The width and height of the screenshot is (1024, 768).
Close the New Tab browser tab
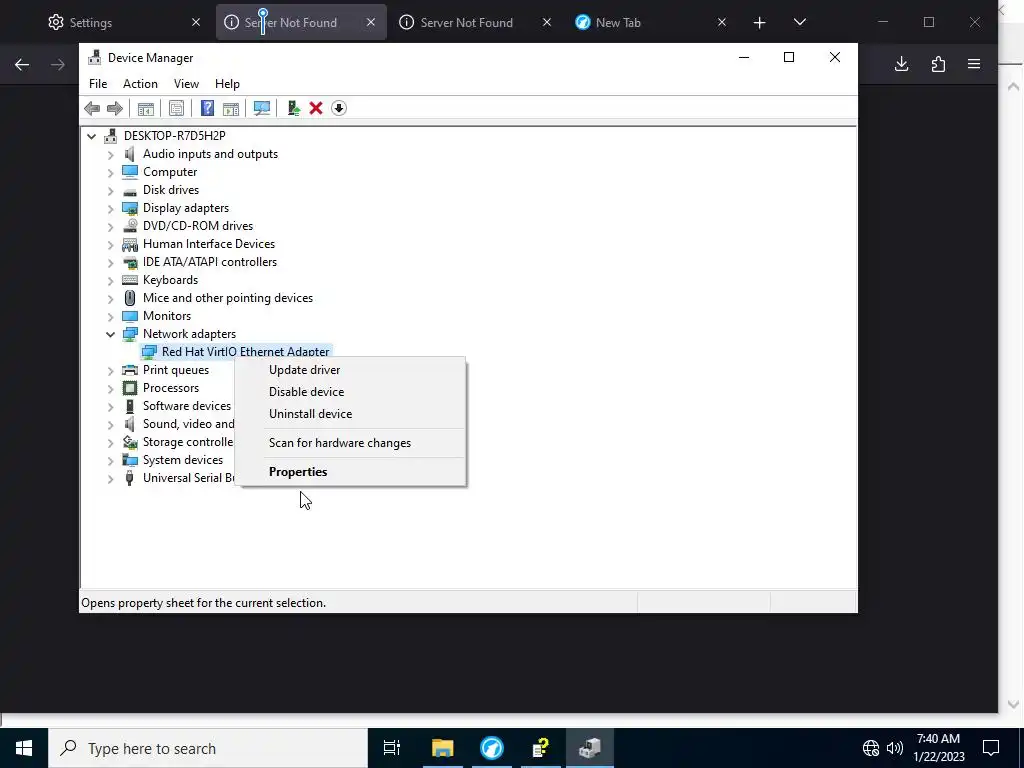[722, 22]
